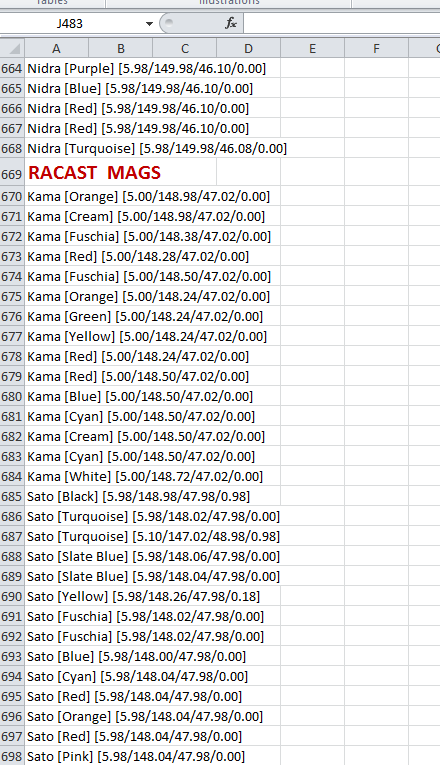This screenshot has width=440, height=765.
Task: Click cell Sato [Pink] [5.98/148.04/47.98/0.00]
Action: [x=136, y=757]
